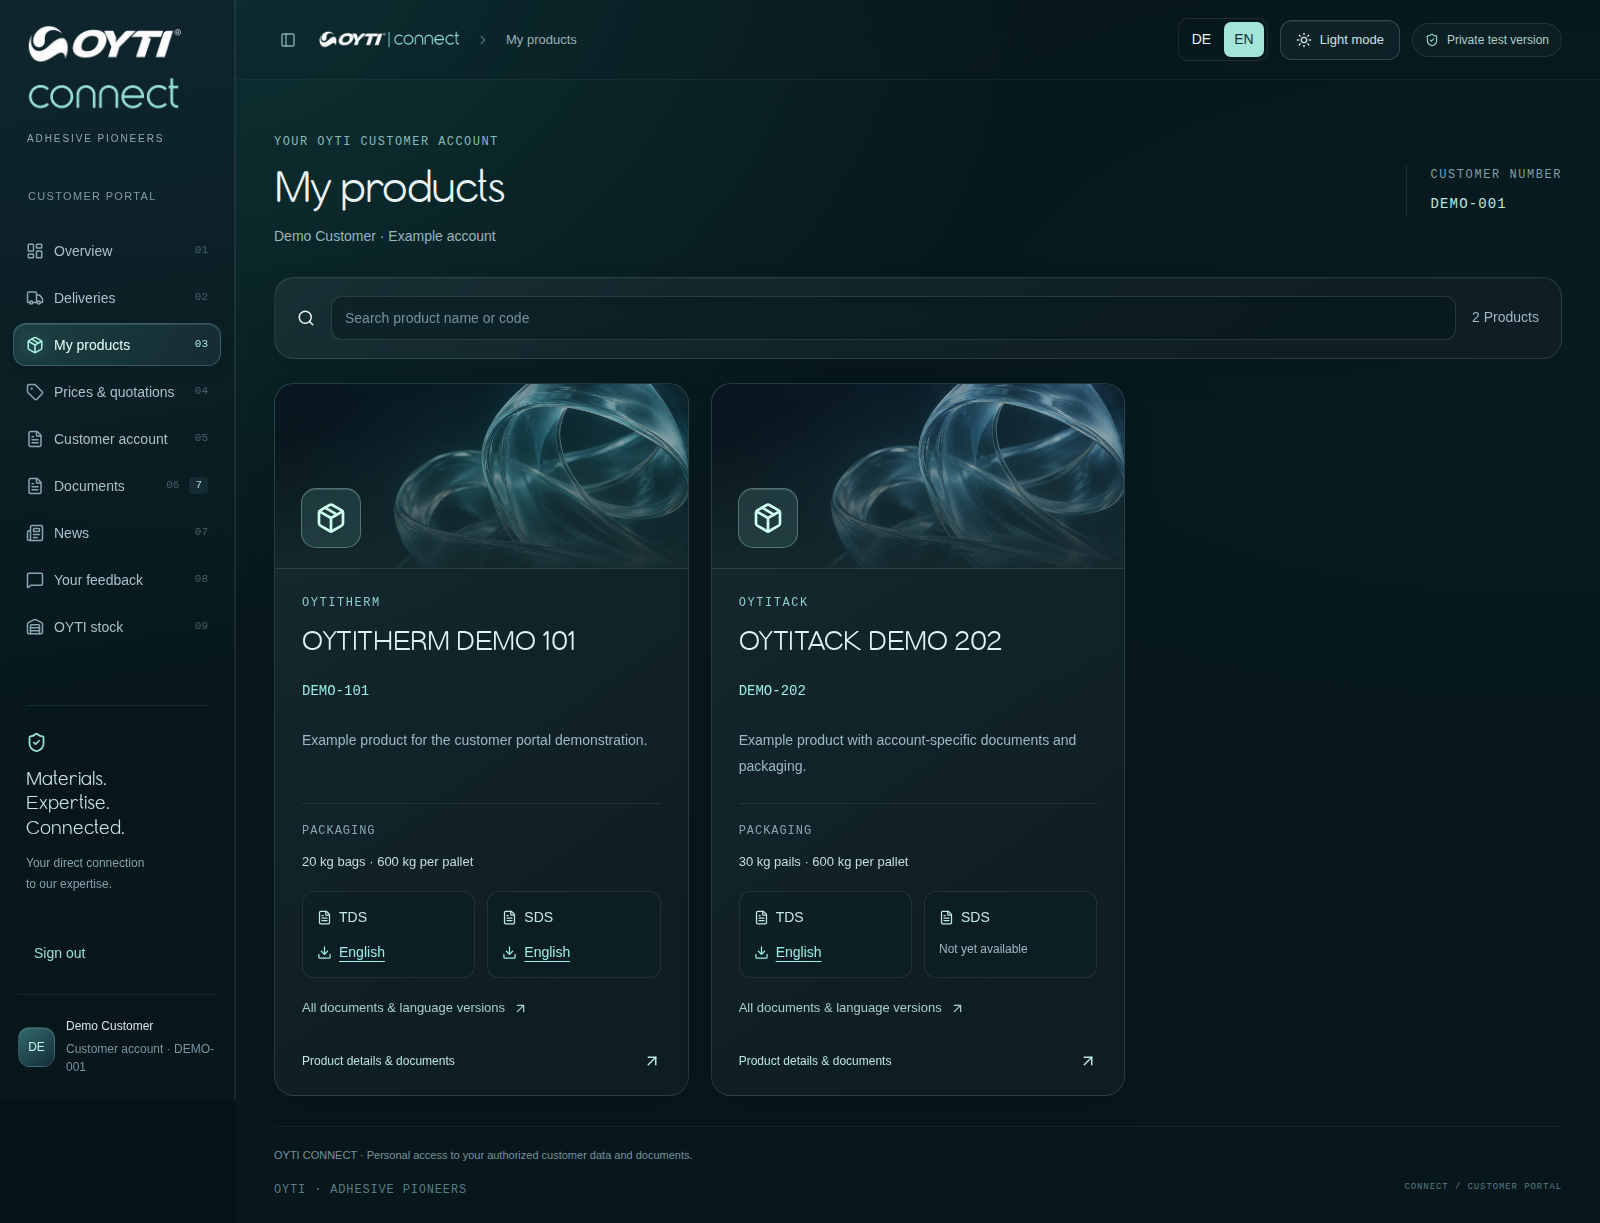
Task: Select My products menu item
Action: (117, 345)
